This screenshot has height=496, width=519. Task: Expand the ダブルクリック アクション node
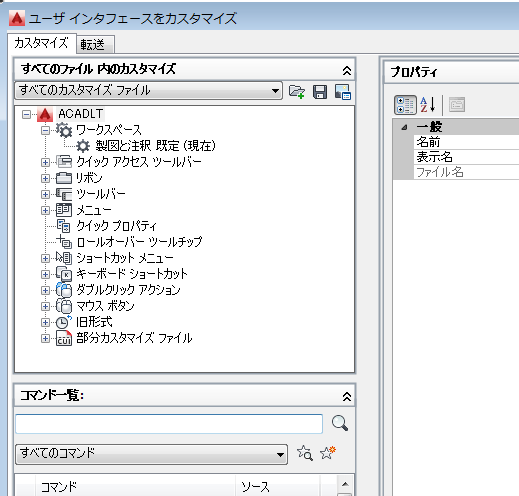[45, 290]
